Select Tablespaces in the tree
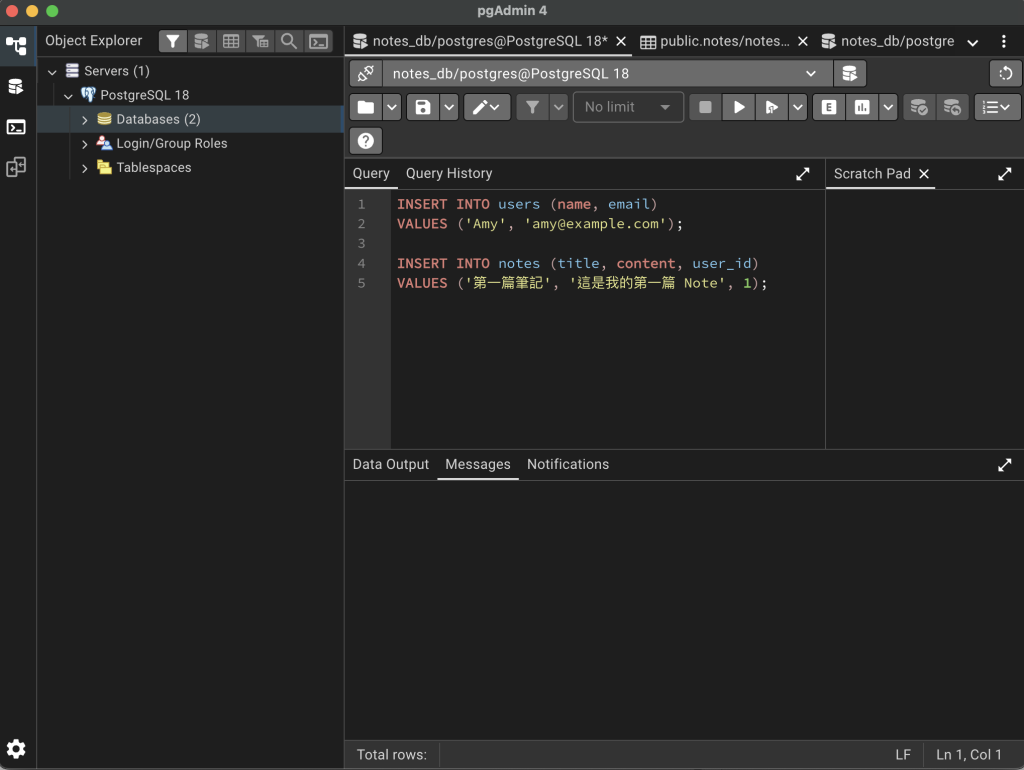This screenshot has height=770, width=1024. pos(153,168)
